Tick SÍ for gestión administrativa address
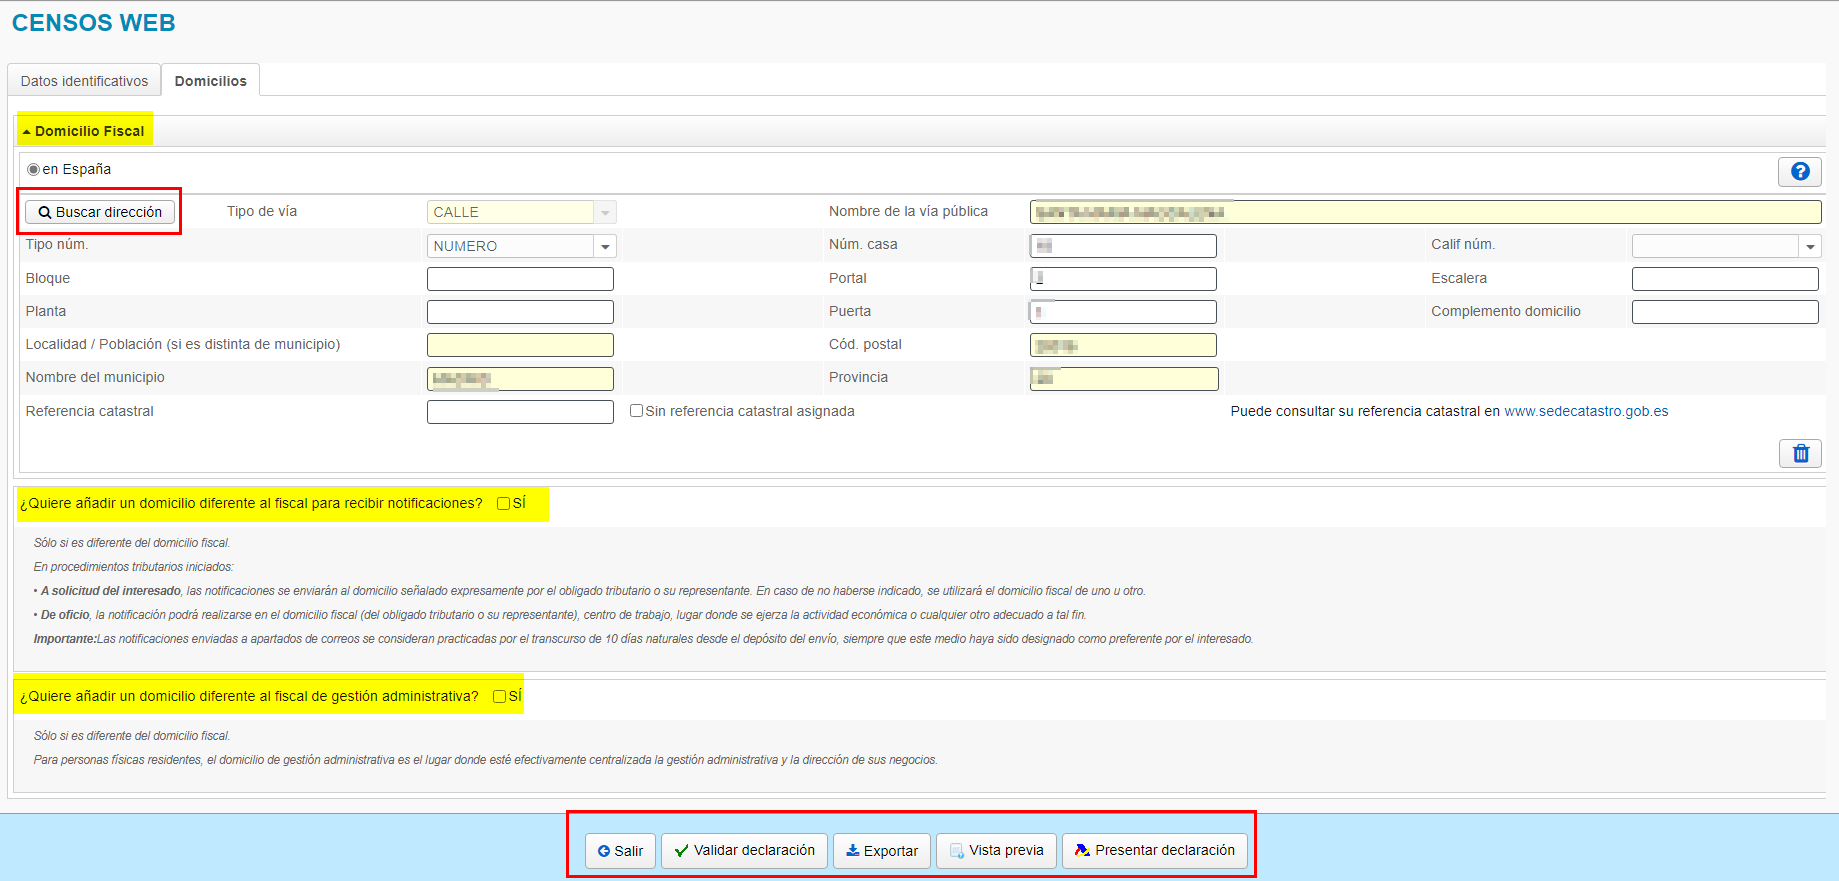 coord(499,696)
